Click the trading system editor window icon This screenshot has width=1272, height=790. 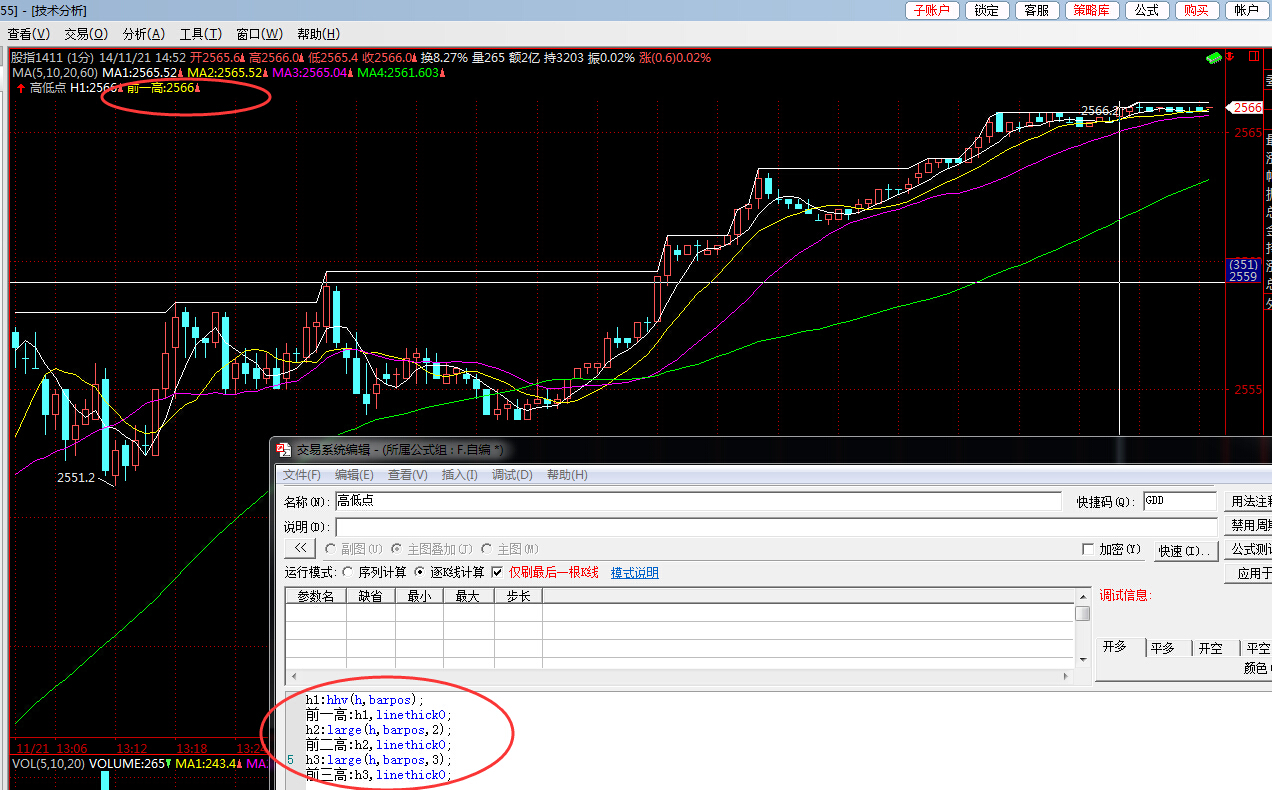point(283,450)
